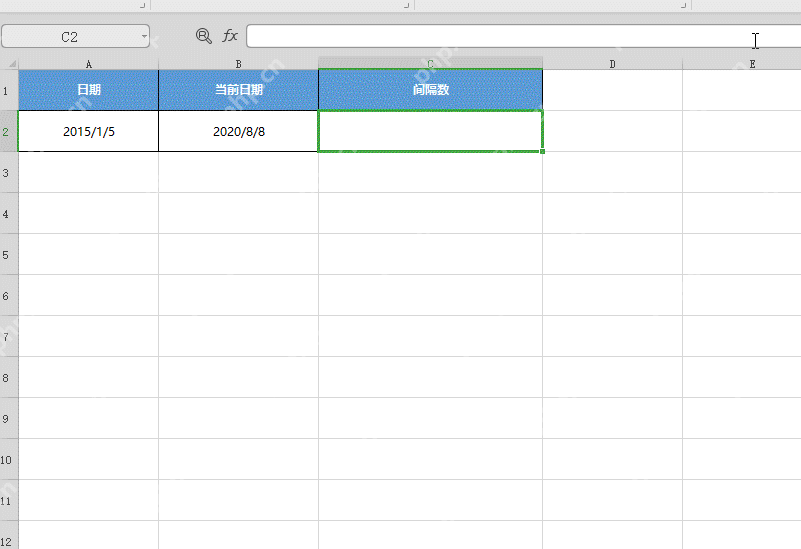Click the zoom magnifier icon beside fx

(x=204, y=36)
